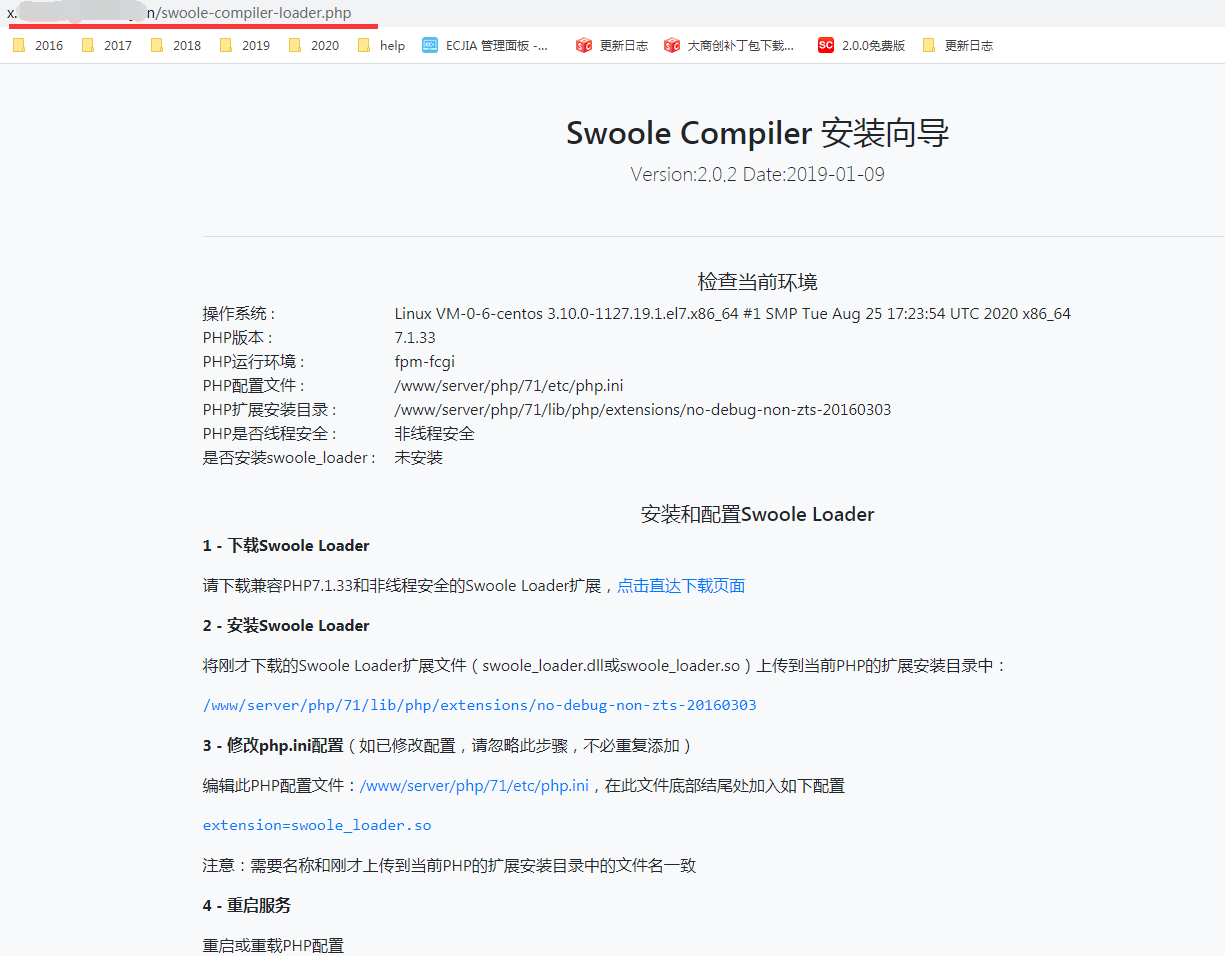Click the 操作系统 label

(240, 314)
